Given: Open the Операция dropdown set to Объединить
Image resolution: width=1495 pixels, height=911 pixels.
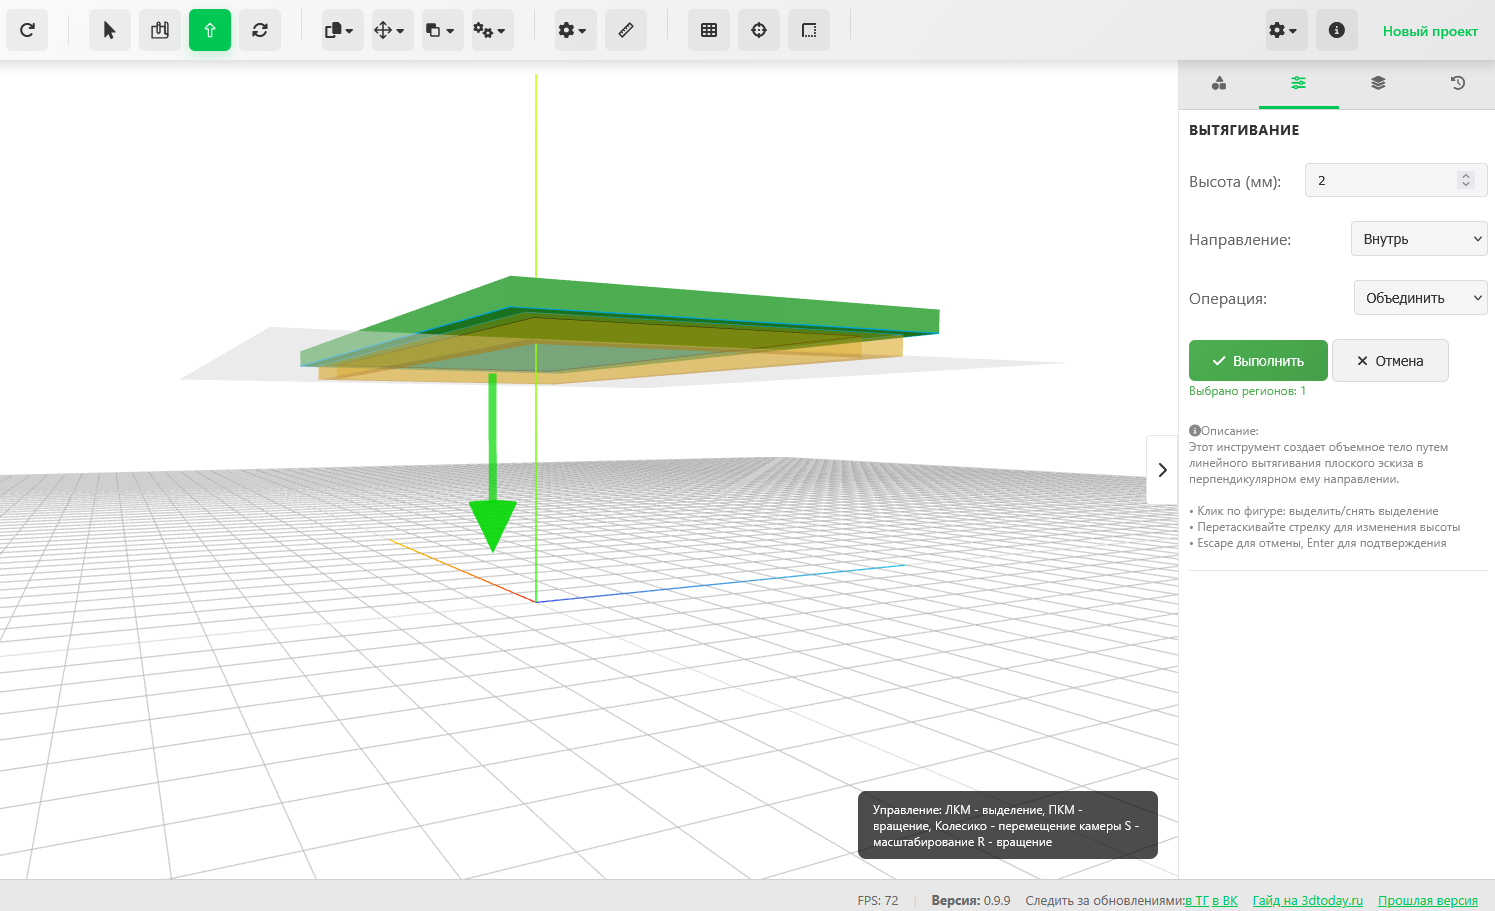Looking at the screenshot, I should pyautogui.click(x=1420, y=298).
